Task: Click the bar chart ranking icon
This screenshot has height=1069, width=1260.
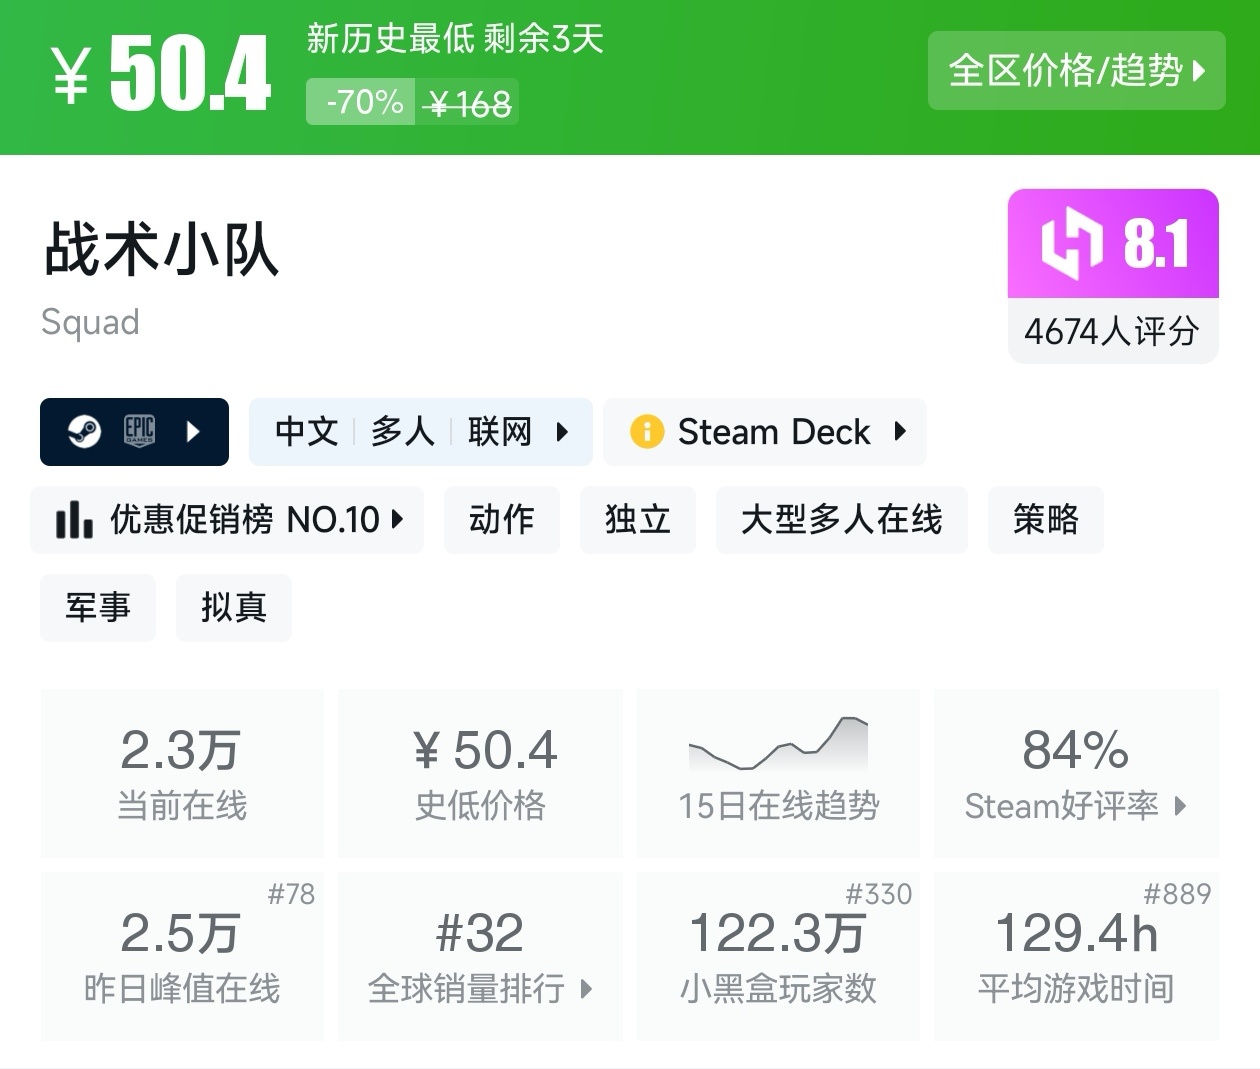Action: tap(74, 519)
